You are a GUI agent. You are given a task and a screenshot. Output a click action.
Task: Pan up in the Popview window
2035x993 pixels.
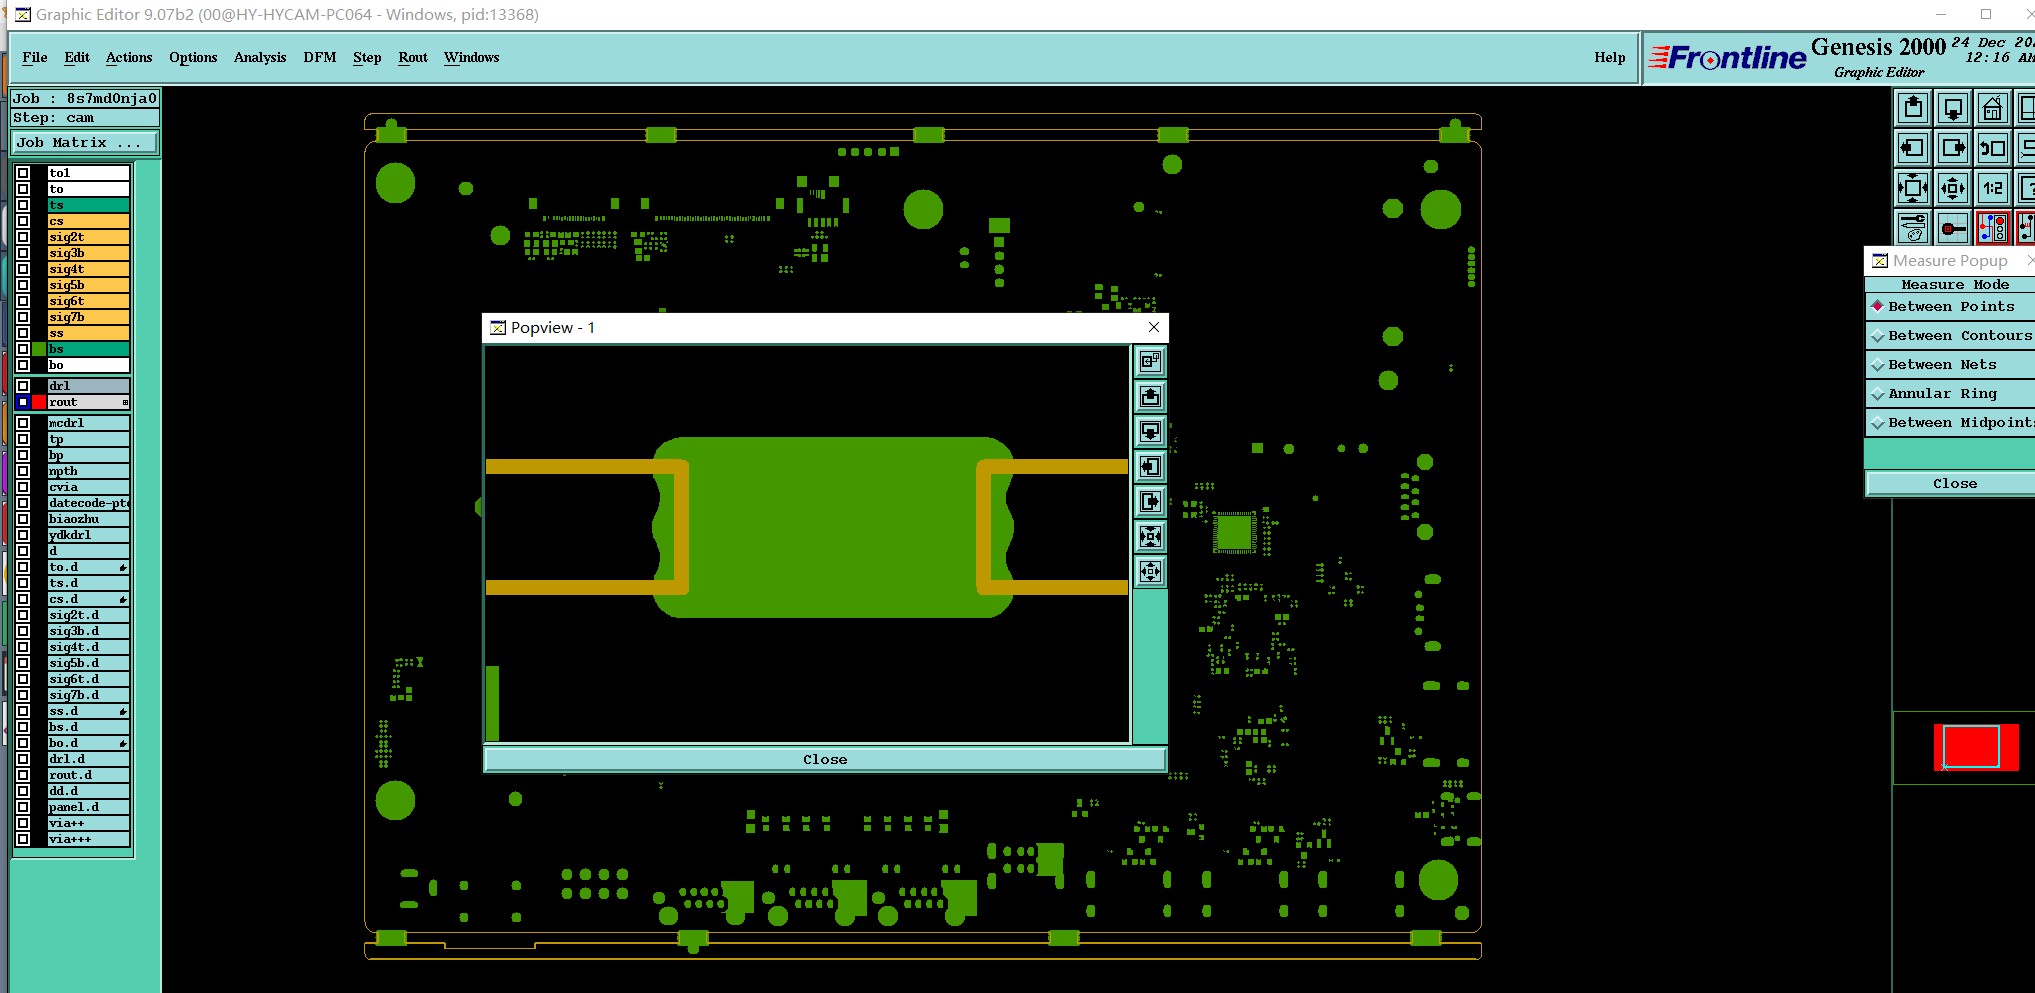click(1150, 396)
